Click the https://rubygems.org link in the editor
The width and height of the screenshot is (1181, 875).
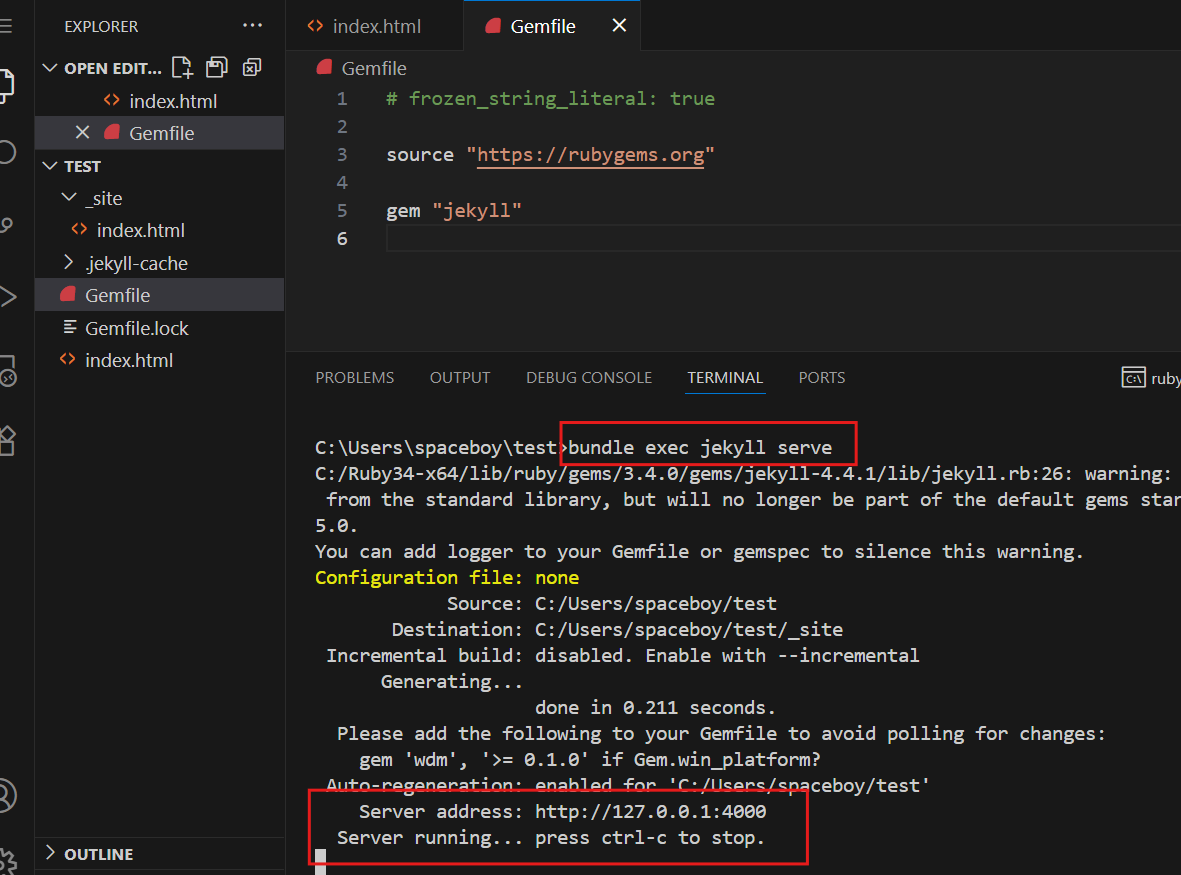click(590, 154)
